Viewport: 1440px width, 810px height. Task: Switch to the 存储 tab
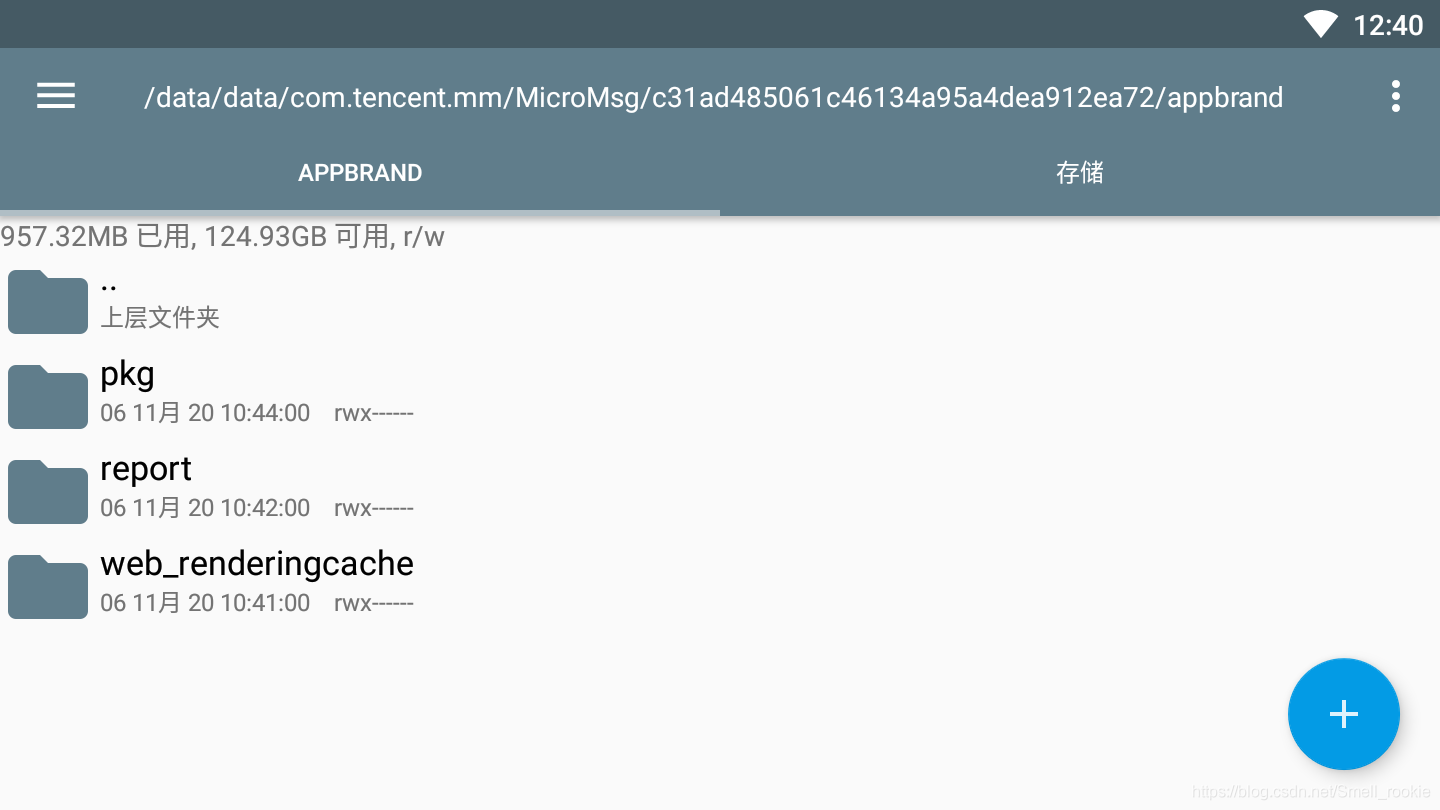pyautogui.click(x=1080, y=172)
